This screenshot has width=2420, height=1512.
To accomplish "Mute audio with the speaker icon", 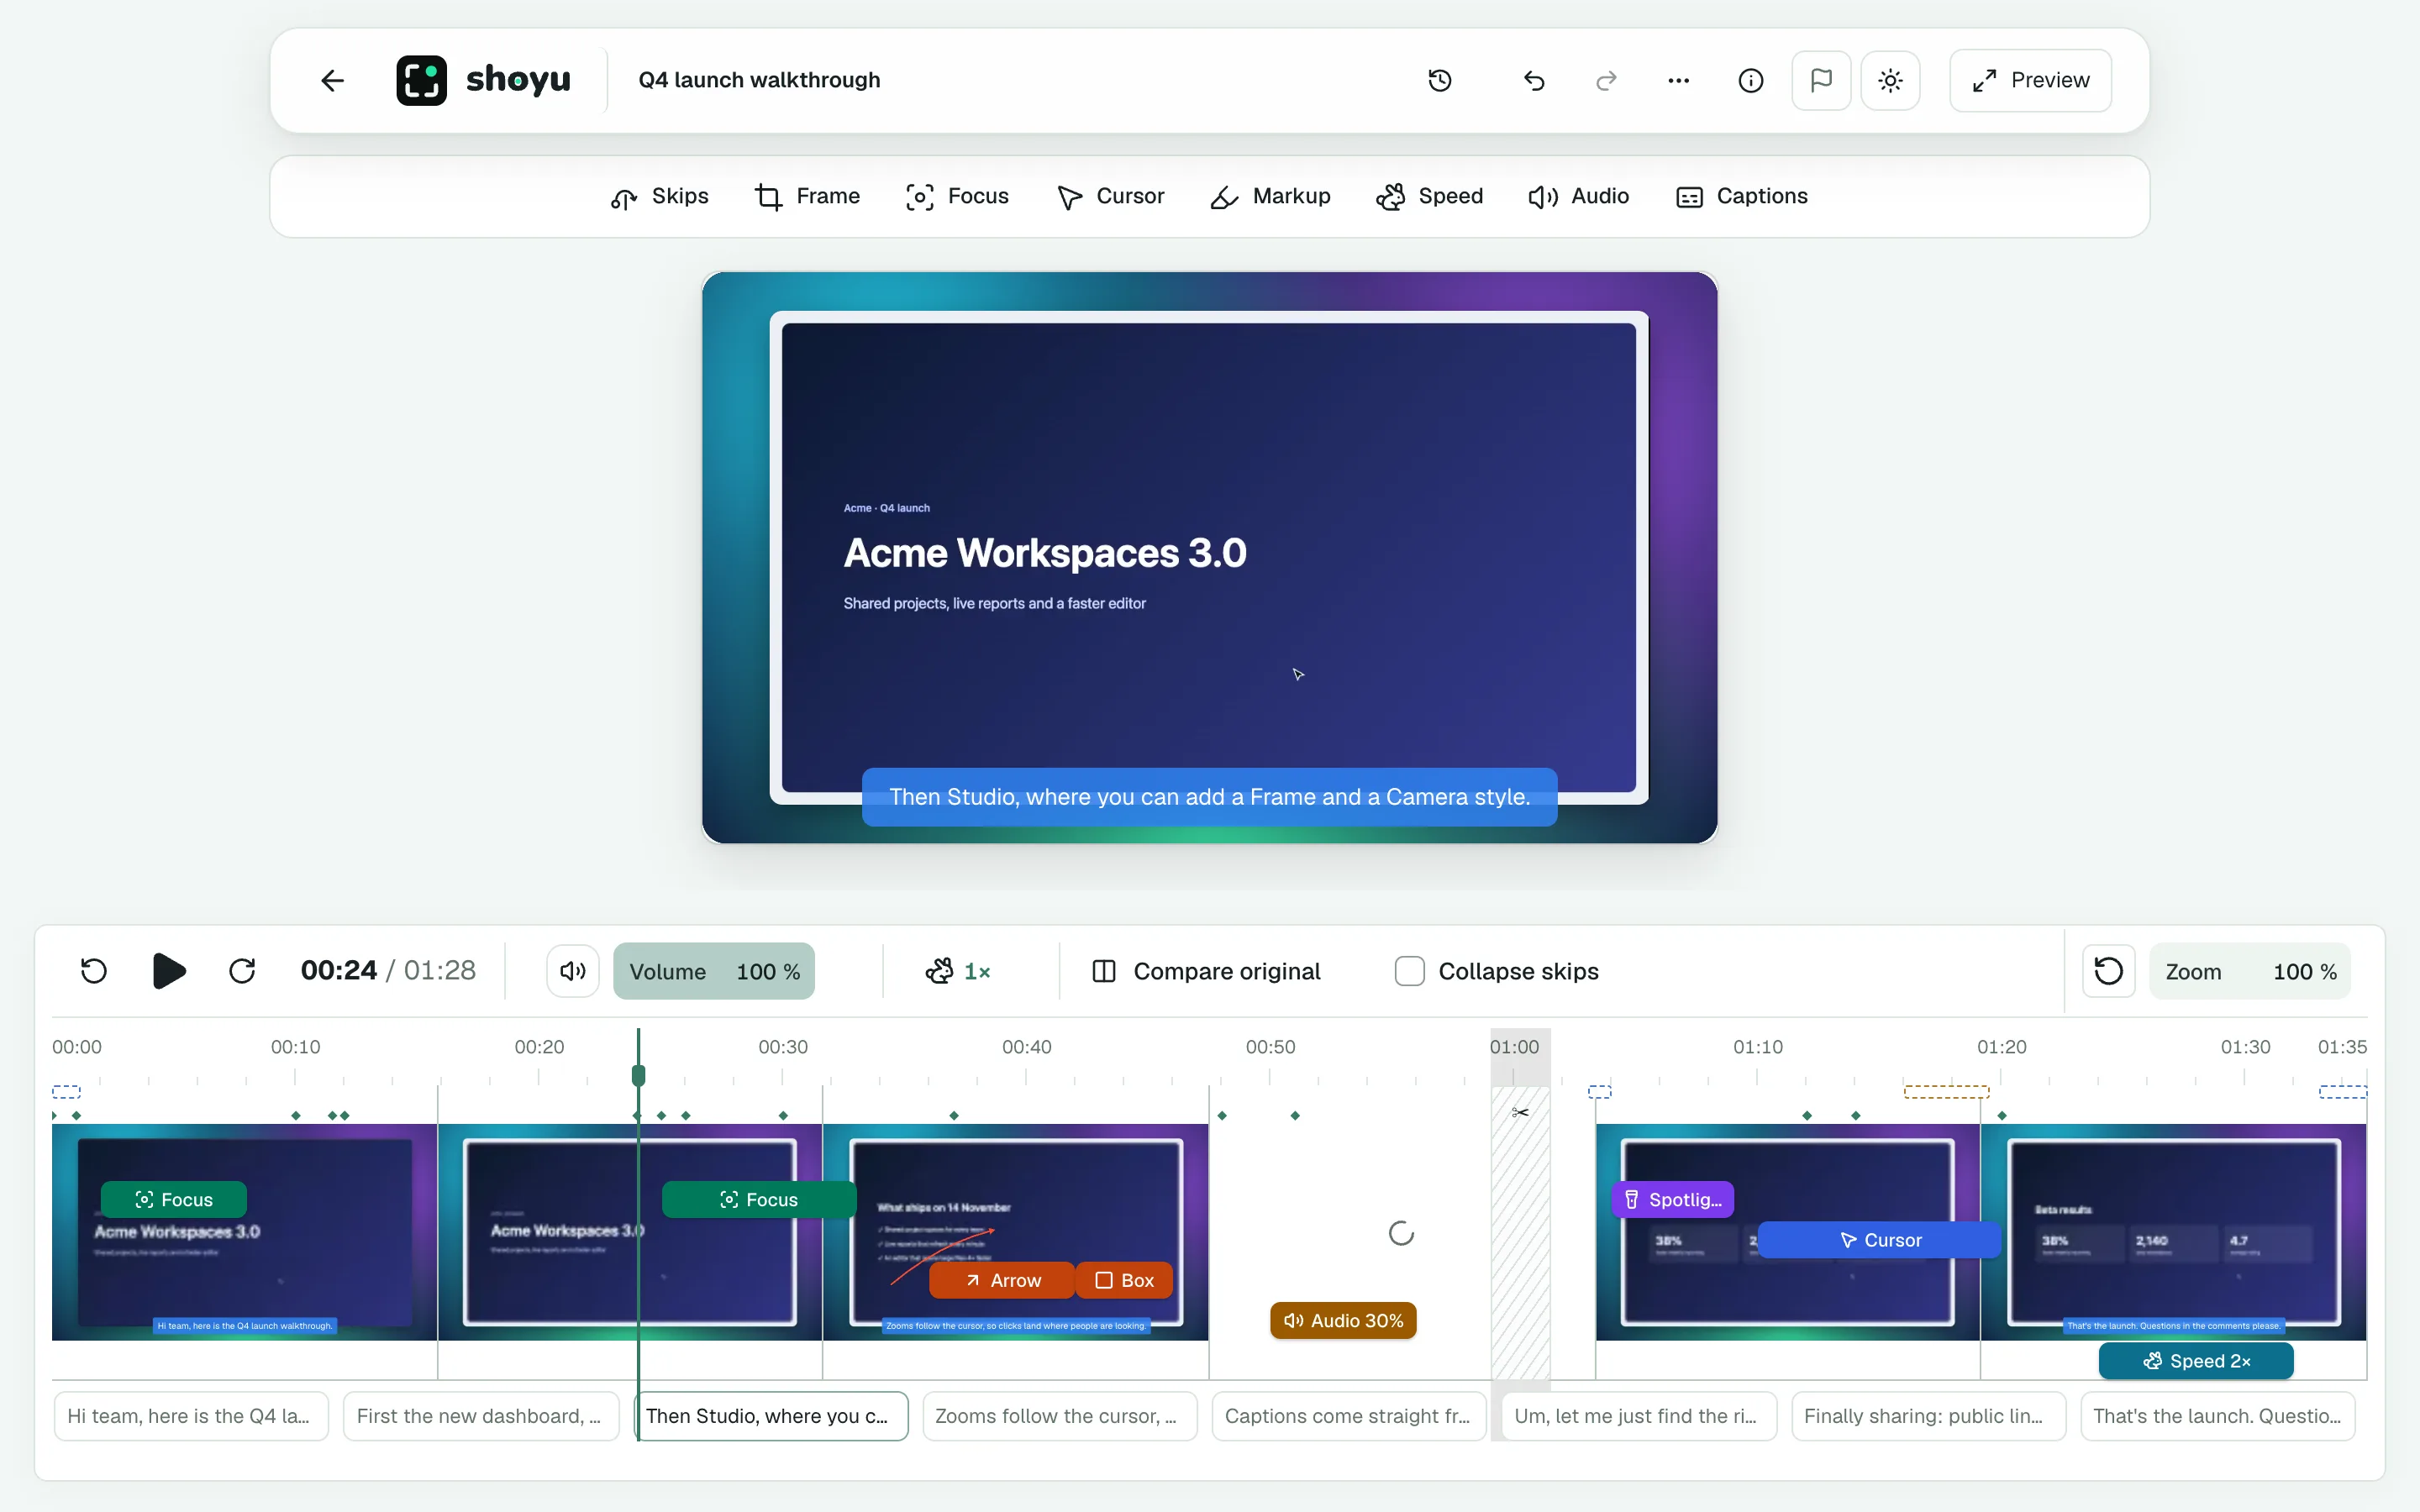I will pos(573,971).
